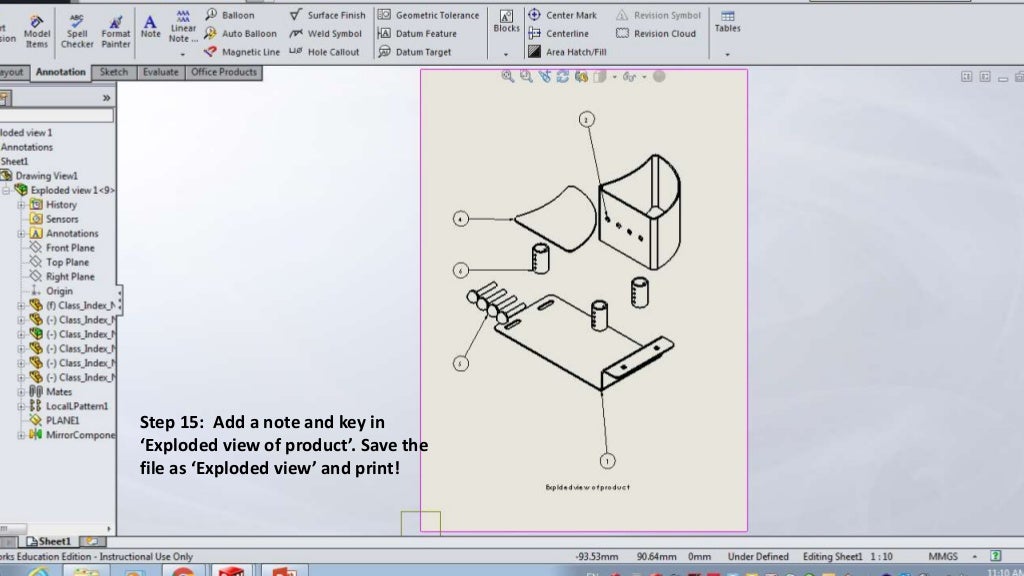This screenshot has width=1024, height=576.
Task: Apply Area Hatch/Fill
Action: 567,52
